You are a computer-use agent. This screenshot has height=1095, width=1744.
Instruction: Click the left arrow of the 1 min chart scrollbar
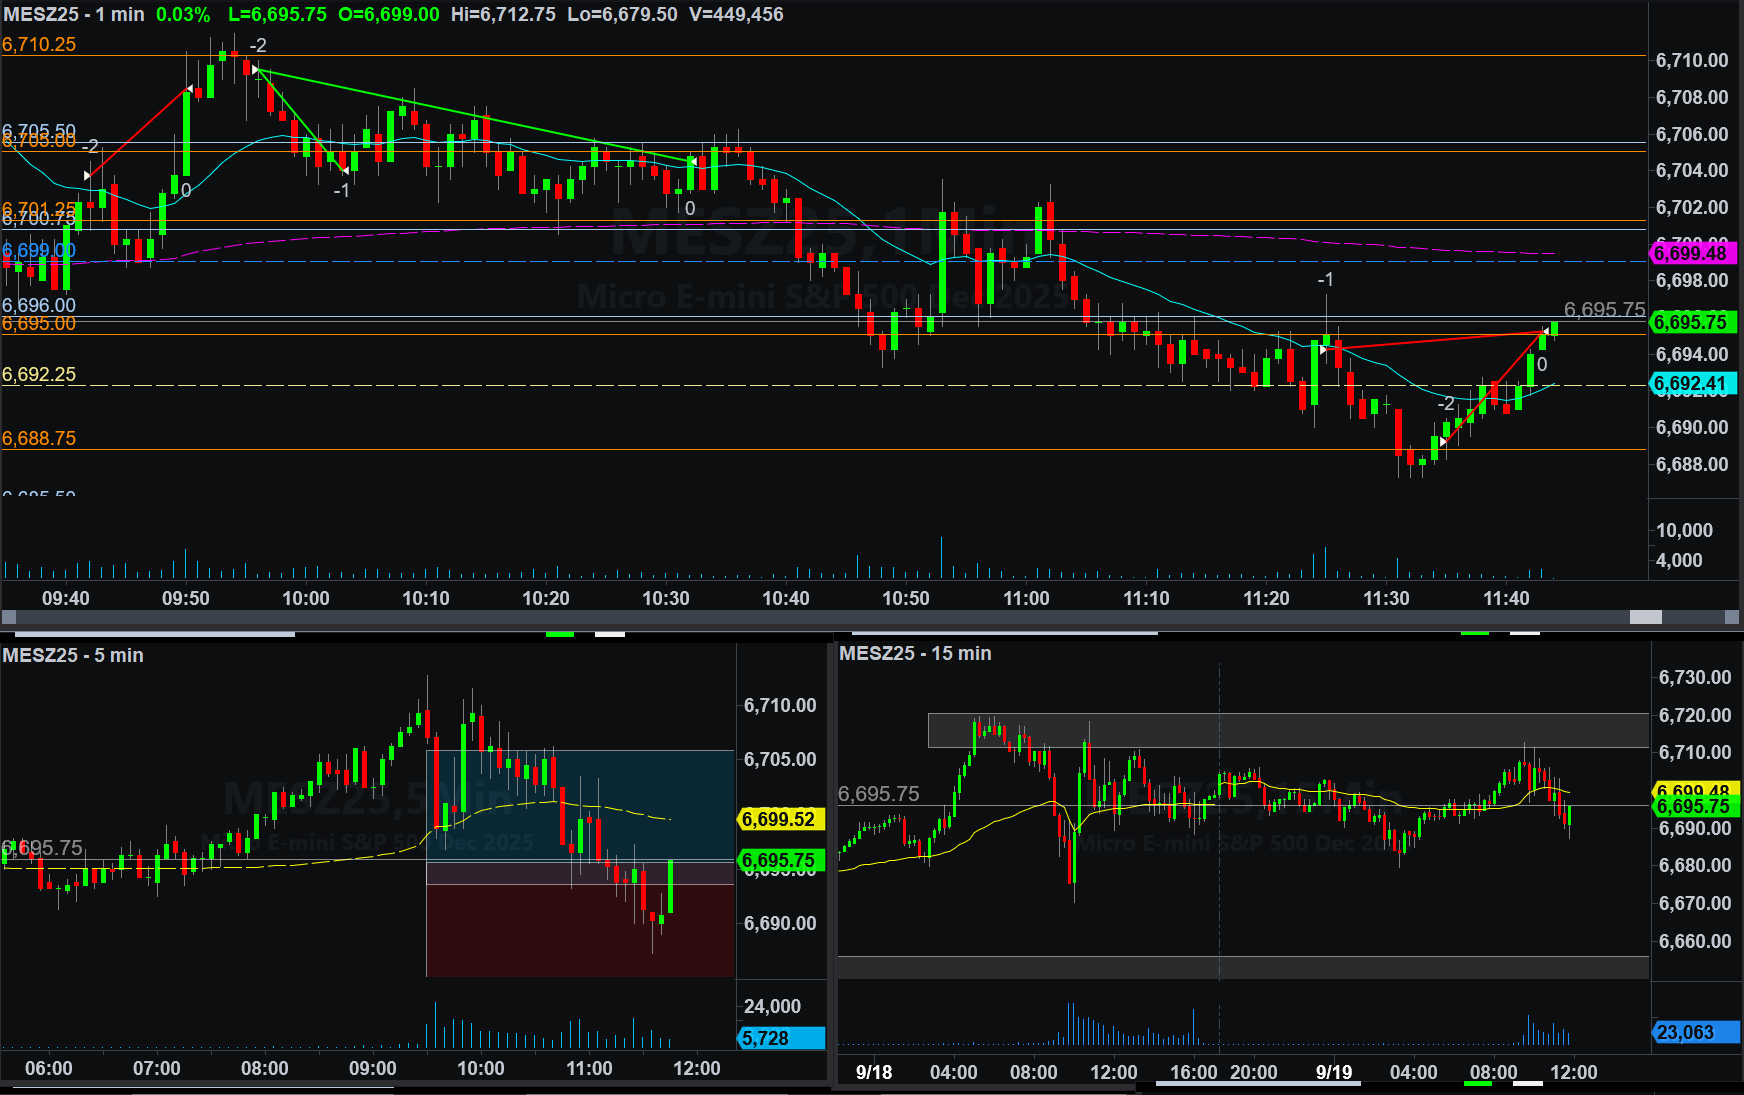[8, 617]
